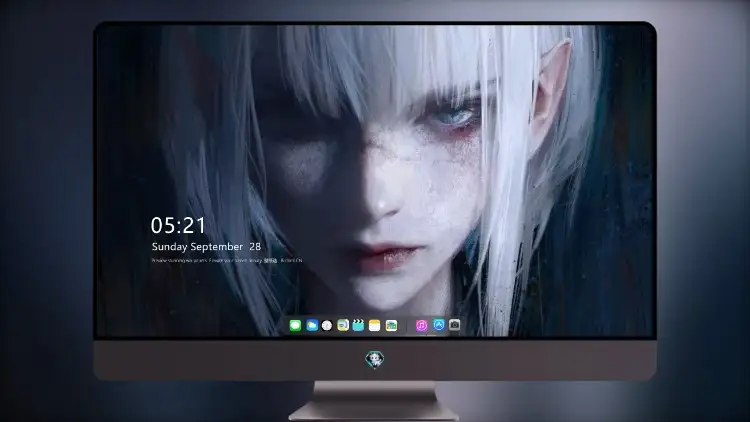The image size is (750, 422).
Task: Launch the Weather app from the dock
Action: point(312,325)
